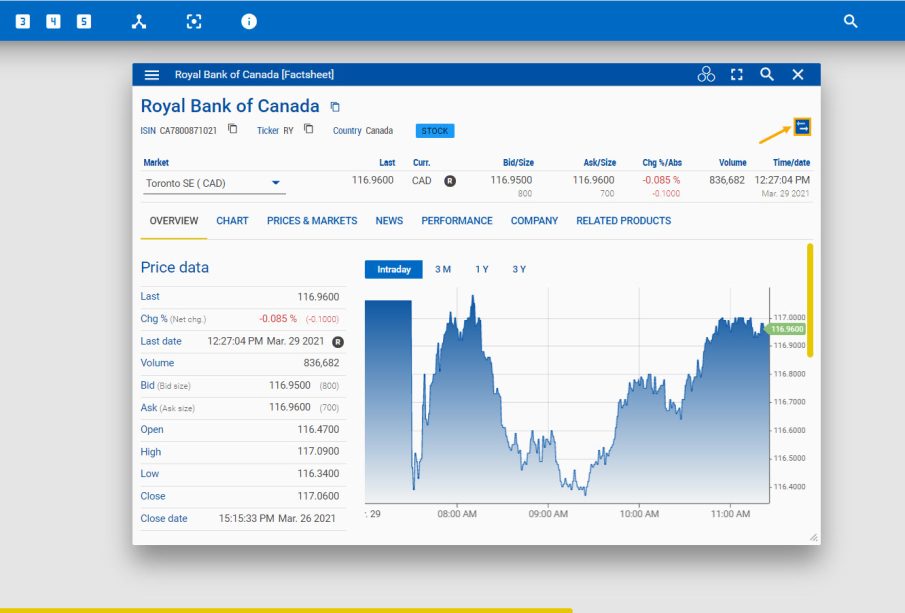Screen dimensions: 905x613
Task: Open the Toronto SE (CAD) market dropdown
Action: click(214, 183)
